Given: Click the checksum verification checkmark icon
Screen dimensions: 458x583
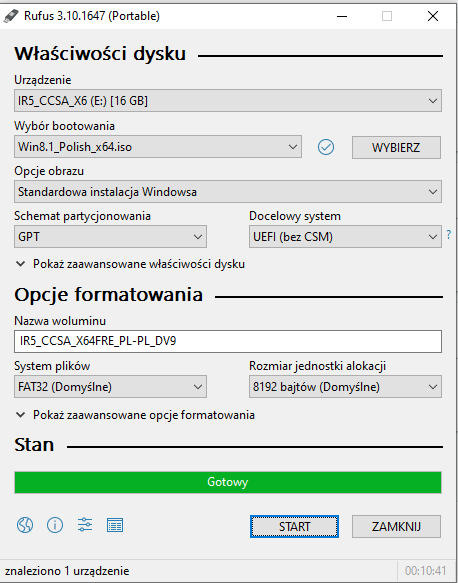Looking at the screenshot, I should pos(326,147).
